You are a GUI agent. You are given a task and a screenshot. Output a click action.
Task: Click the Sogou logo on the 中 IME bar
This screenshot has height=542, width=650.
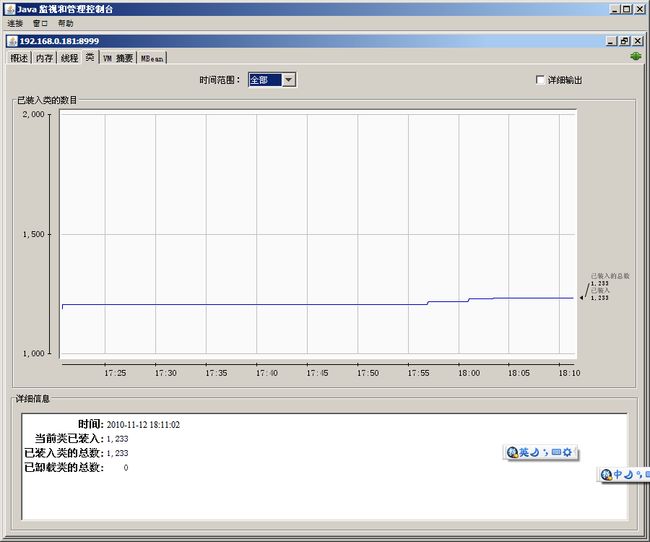(x=606, y=474)
